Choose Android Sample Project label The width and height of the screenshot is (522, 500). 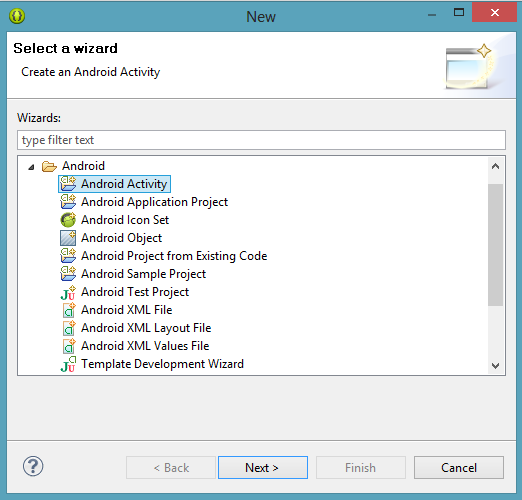pos(144,274)
